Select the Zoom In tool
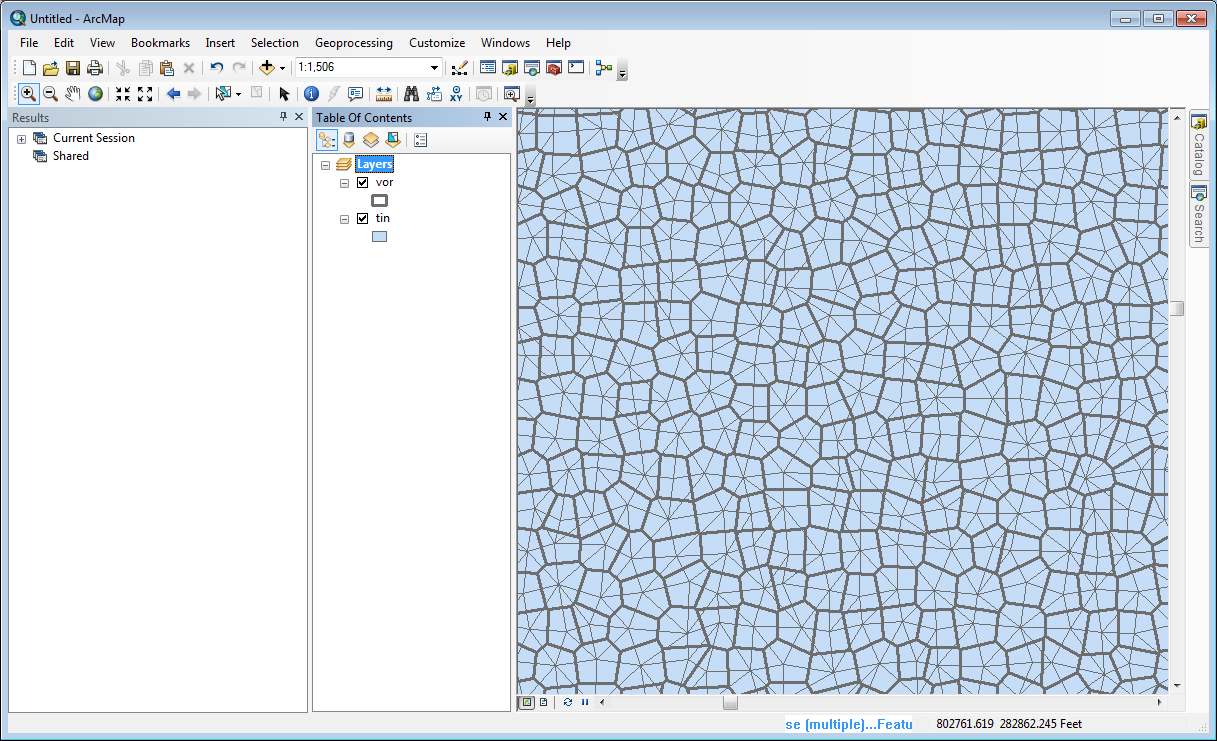 coord(28,94)
